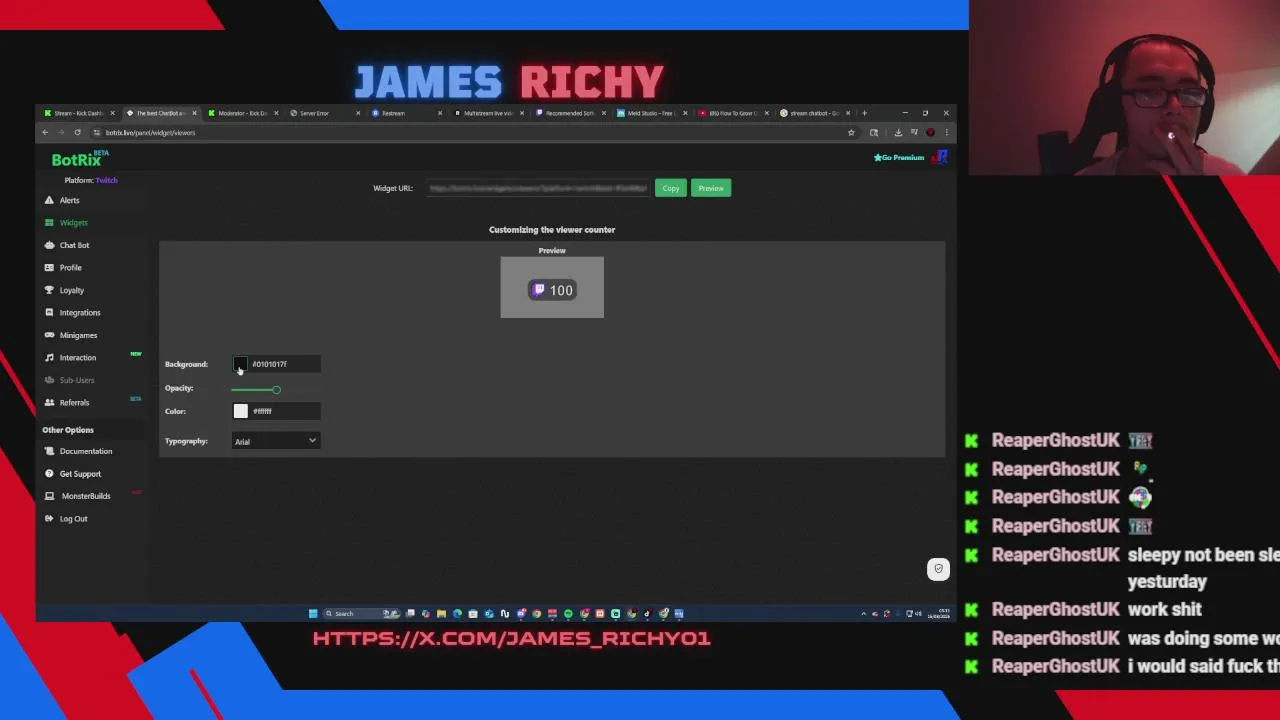Click the Twitch platform link

(x=107, y=180)
